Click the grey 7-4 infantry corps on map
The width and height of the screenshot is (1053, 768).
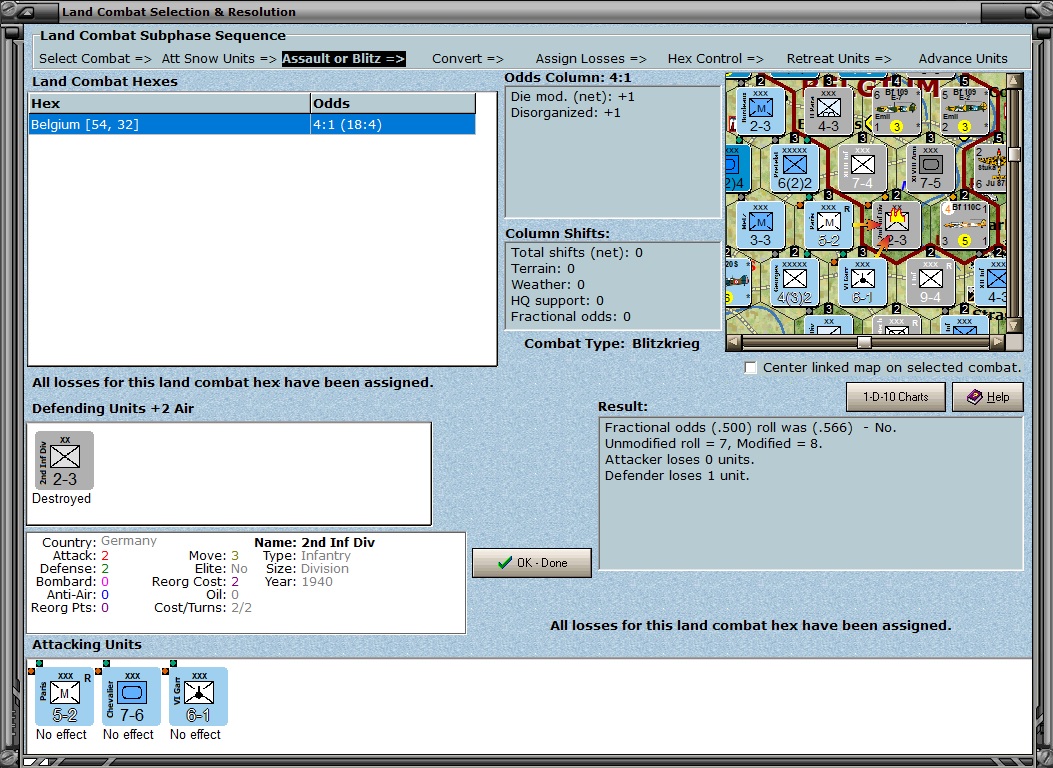862,168
